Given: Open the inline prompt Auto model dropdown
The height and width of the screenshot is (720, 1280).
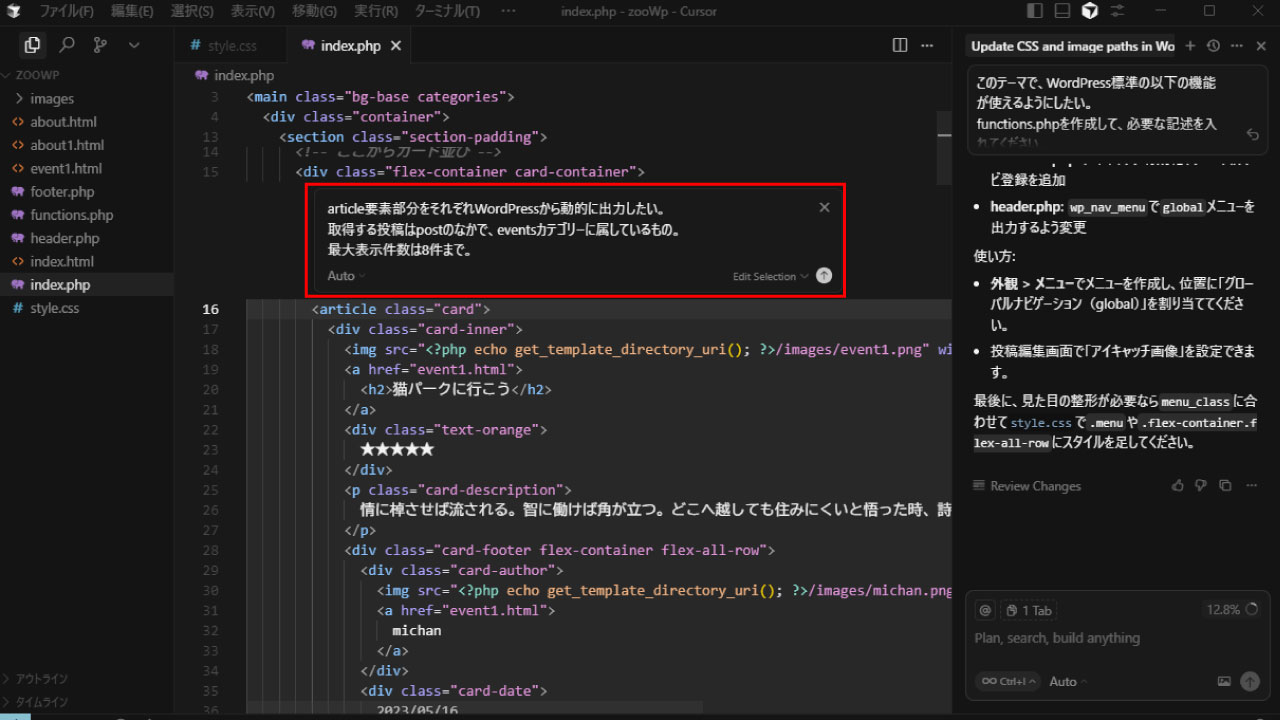Looking at the screenshot, I should pos(346,276).
